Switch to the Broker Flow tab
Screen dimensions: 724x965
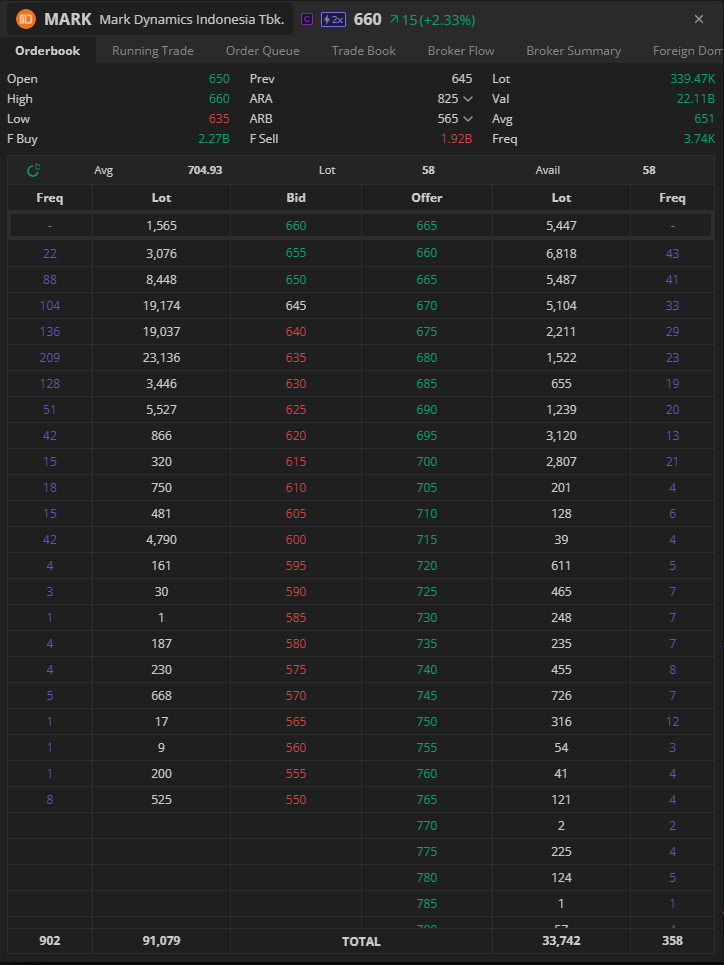[x=461, y=51]
